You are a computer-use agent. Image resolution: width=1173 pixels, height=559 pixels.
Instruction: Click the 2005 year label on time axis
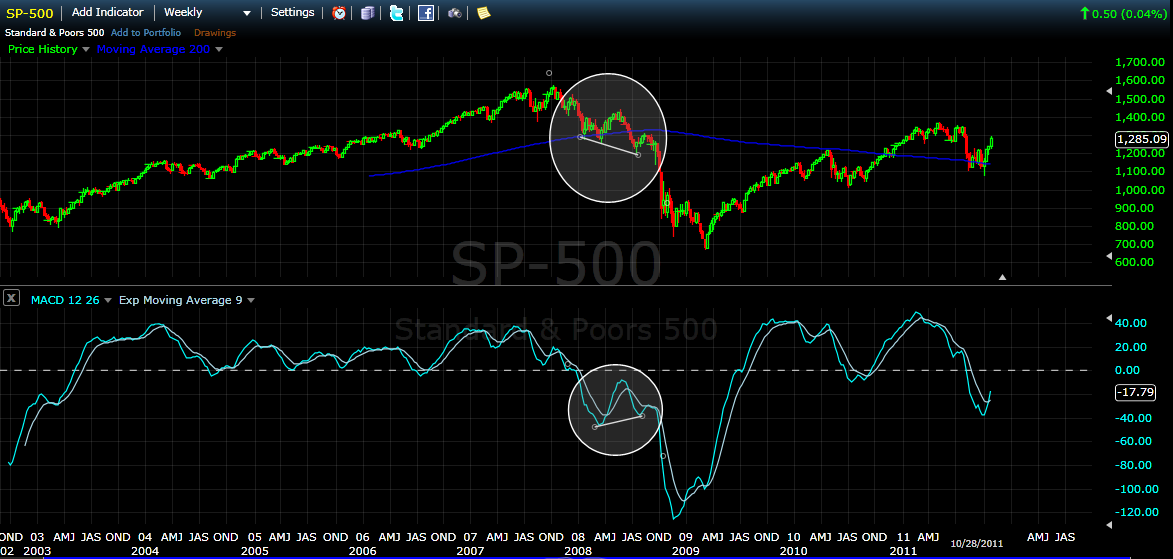pyautogui.click(x=254, y=551)
